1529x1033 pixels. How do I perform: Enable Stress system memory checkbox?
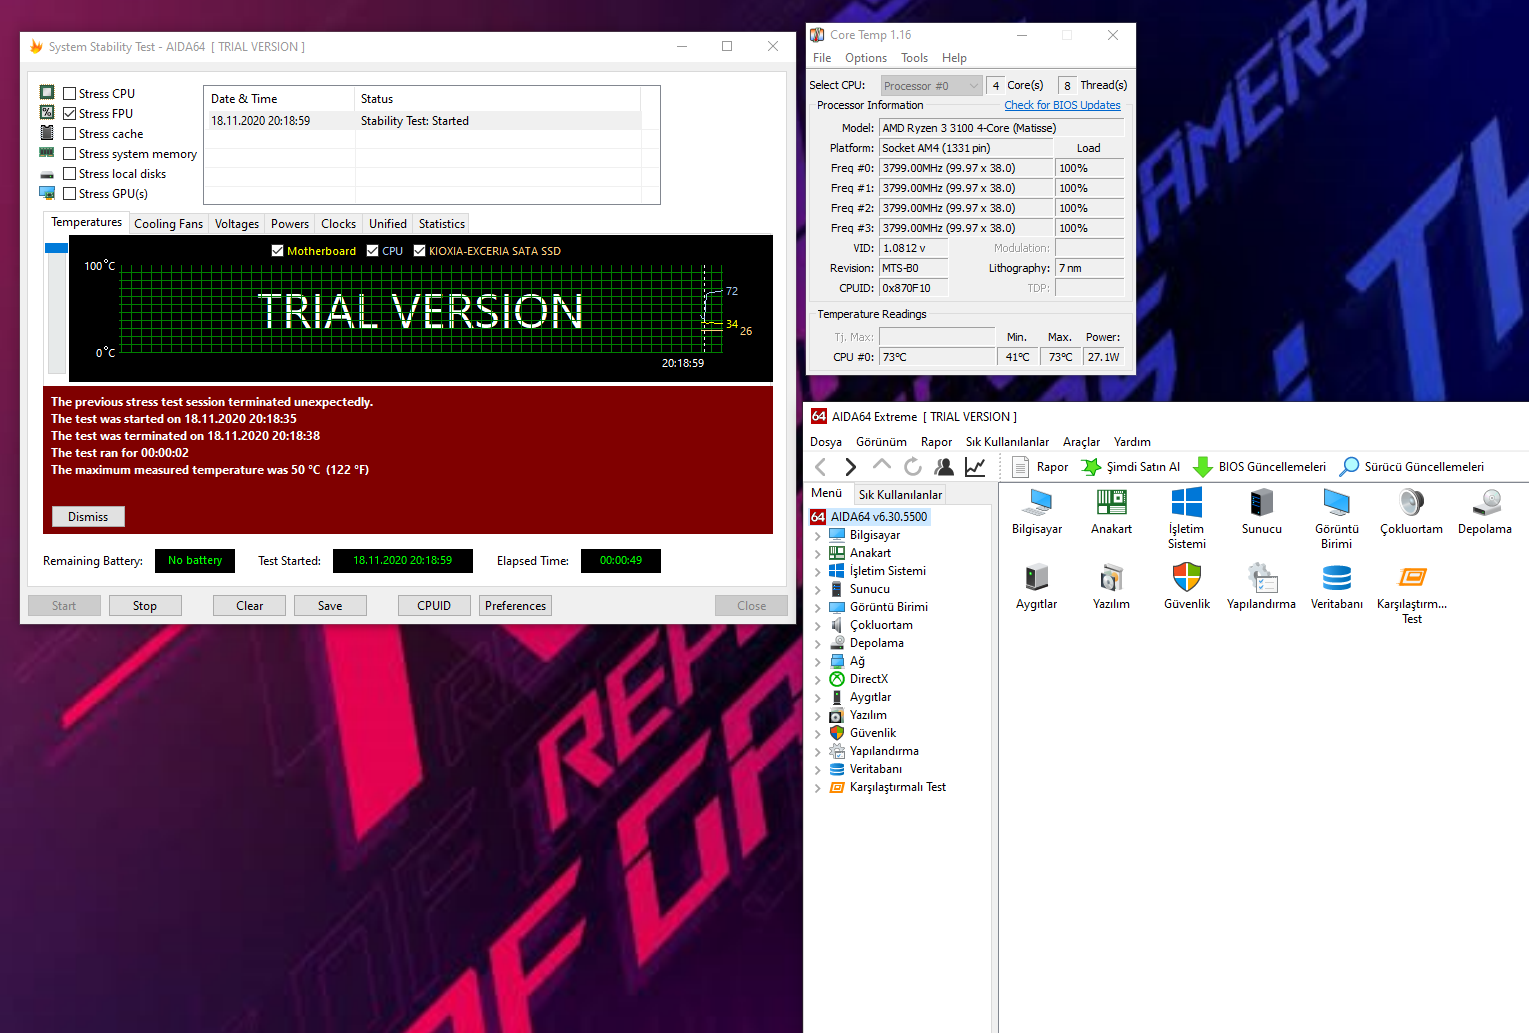click(x=70, y=154)
